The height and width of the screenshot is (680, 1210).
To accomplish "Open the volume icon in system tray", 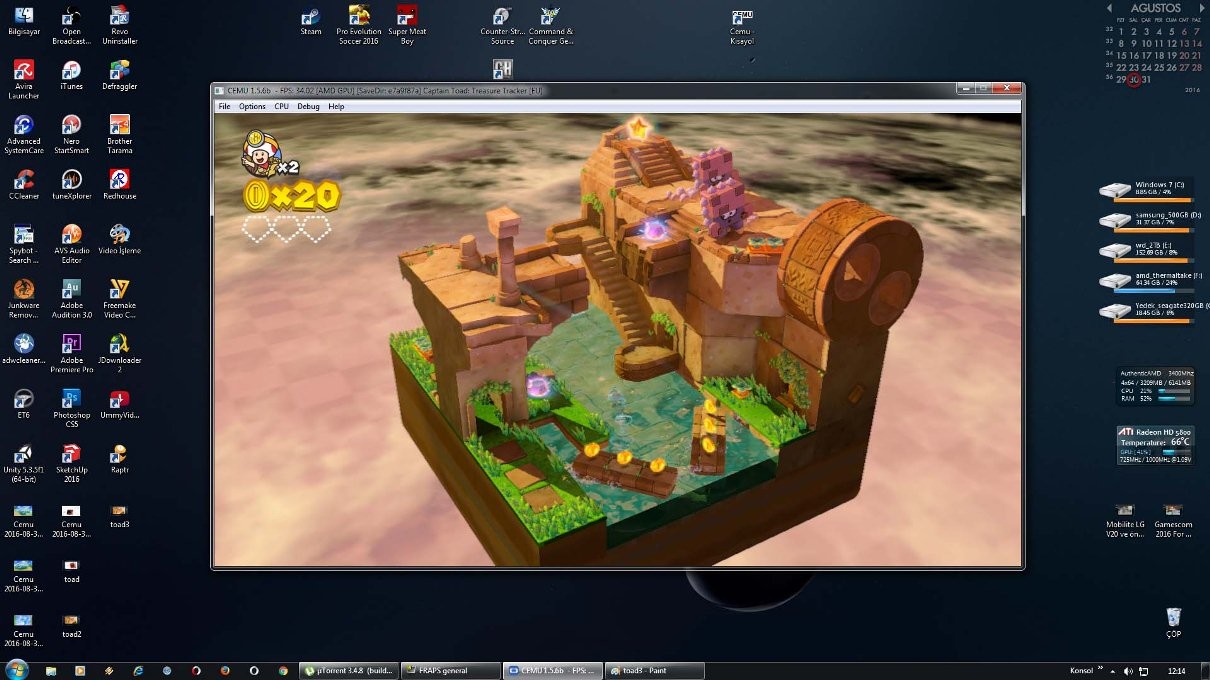I will coord(1128,670).
